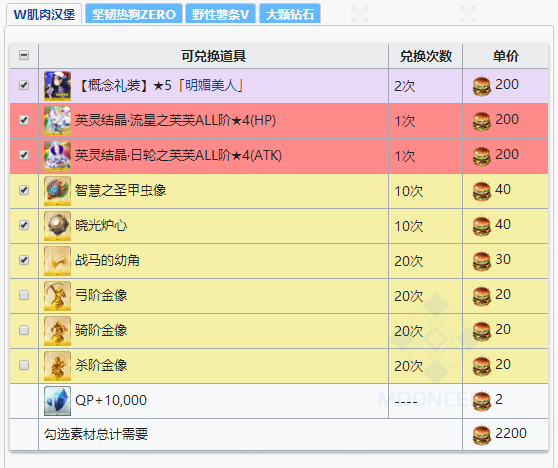Click burger icon in 骑阶金像 price cell
The image size is (558, 468).
(482, 331)
